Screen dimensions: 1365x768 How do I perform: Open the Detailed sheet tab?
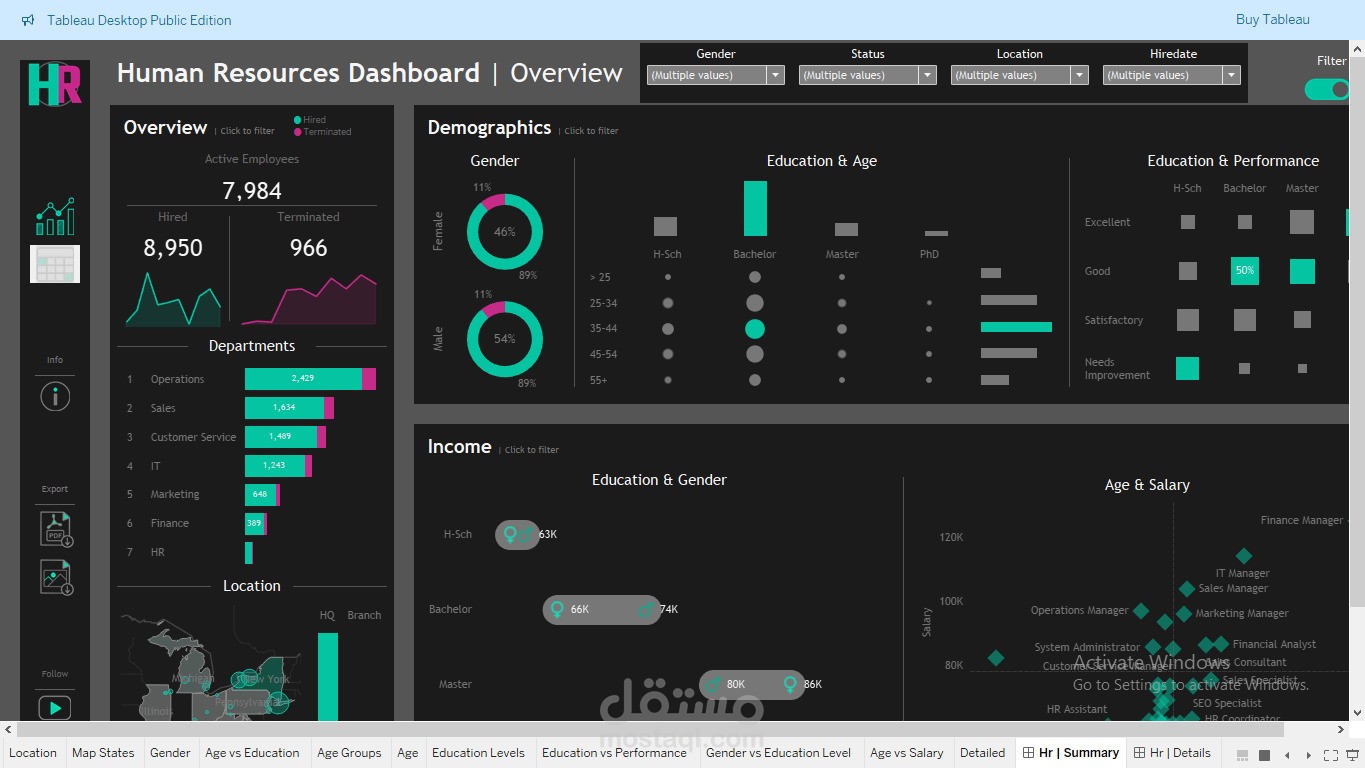(x=982, y=753)
